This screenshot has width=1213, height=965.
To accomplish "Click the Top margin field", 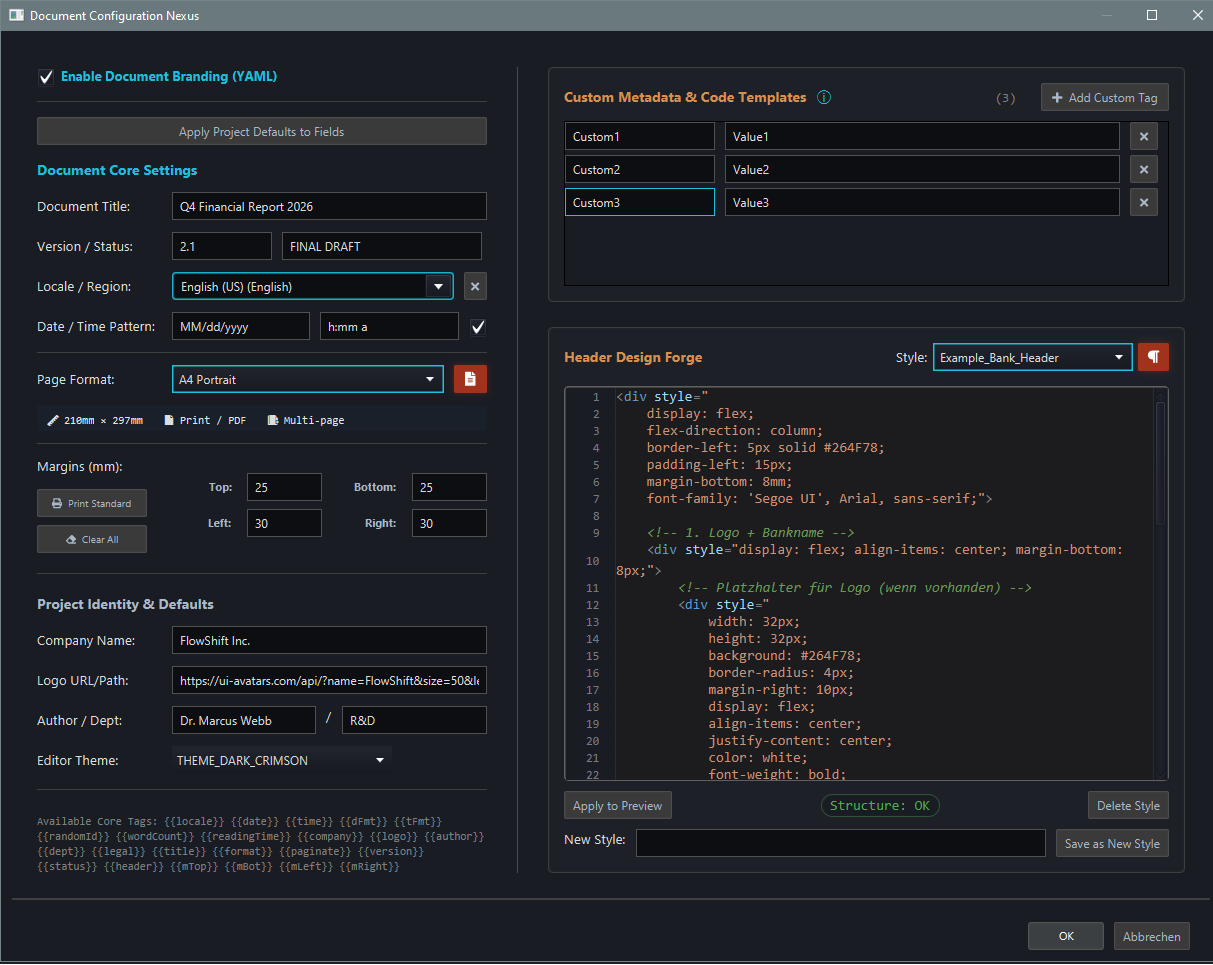I will point(284,488).
